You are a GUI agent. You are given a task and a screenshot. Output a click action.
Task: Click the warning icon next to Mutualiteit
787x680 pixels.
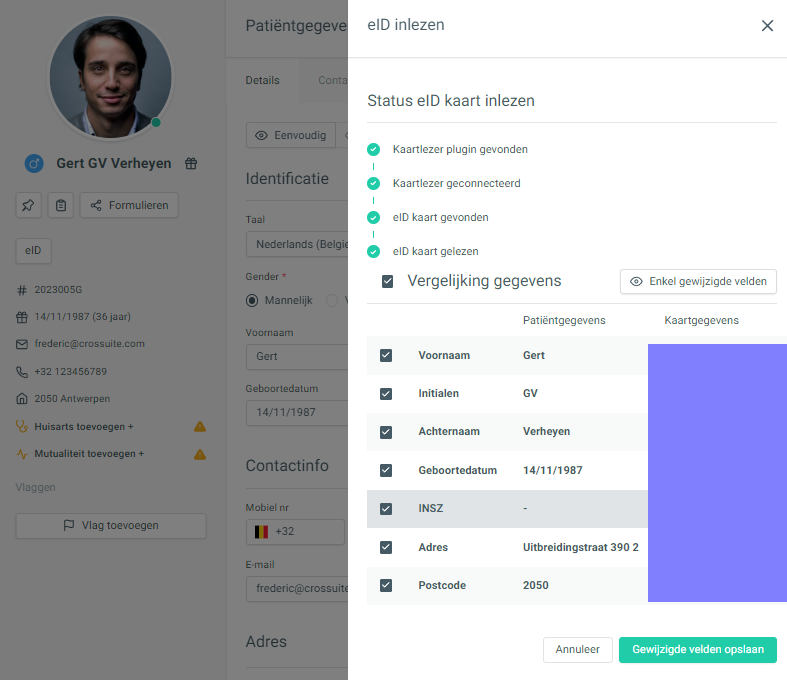[x=200, y=453]
